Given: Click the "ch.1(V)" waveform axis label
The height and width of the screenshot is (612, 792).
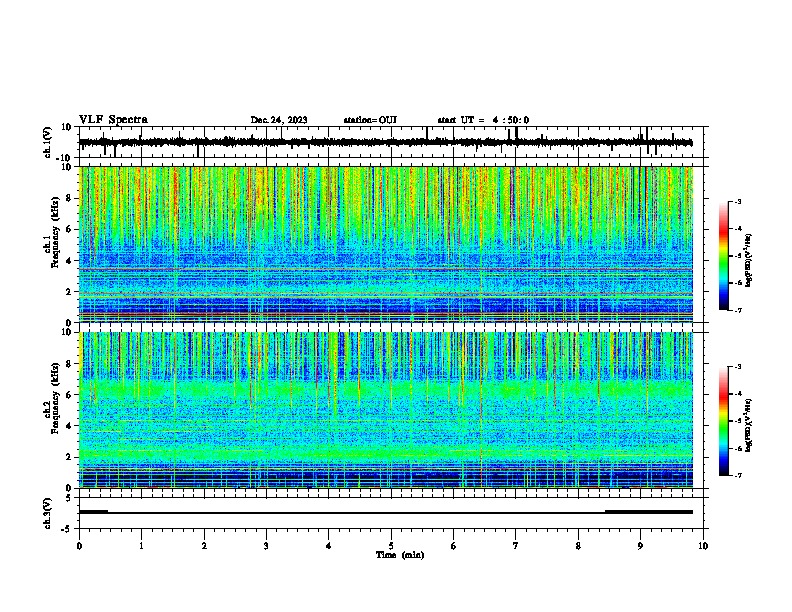Looking at the screenshot, I should point(48,142).
